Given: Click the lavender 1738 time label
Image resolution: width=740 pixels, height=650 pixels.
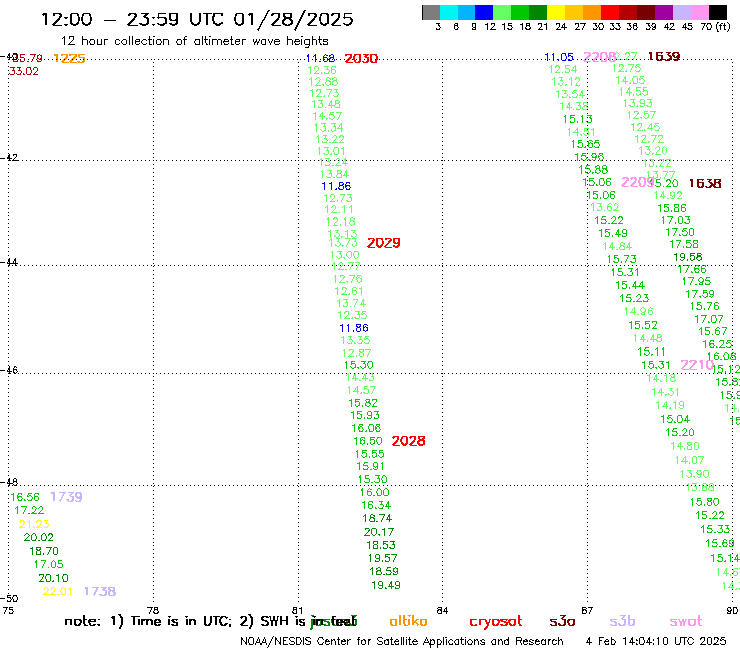Looking at the screenshot, I should pos(100,591).
